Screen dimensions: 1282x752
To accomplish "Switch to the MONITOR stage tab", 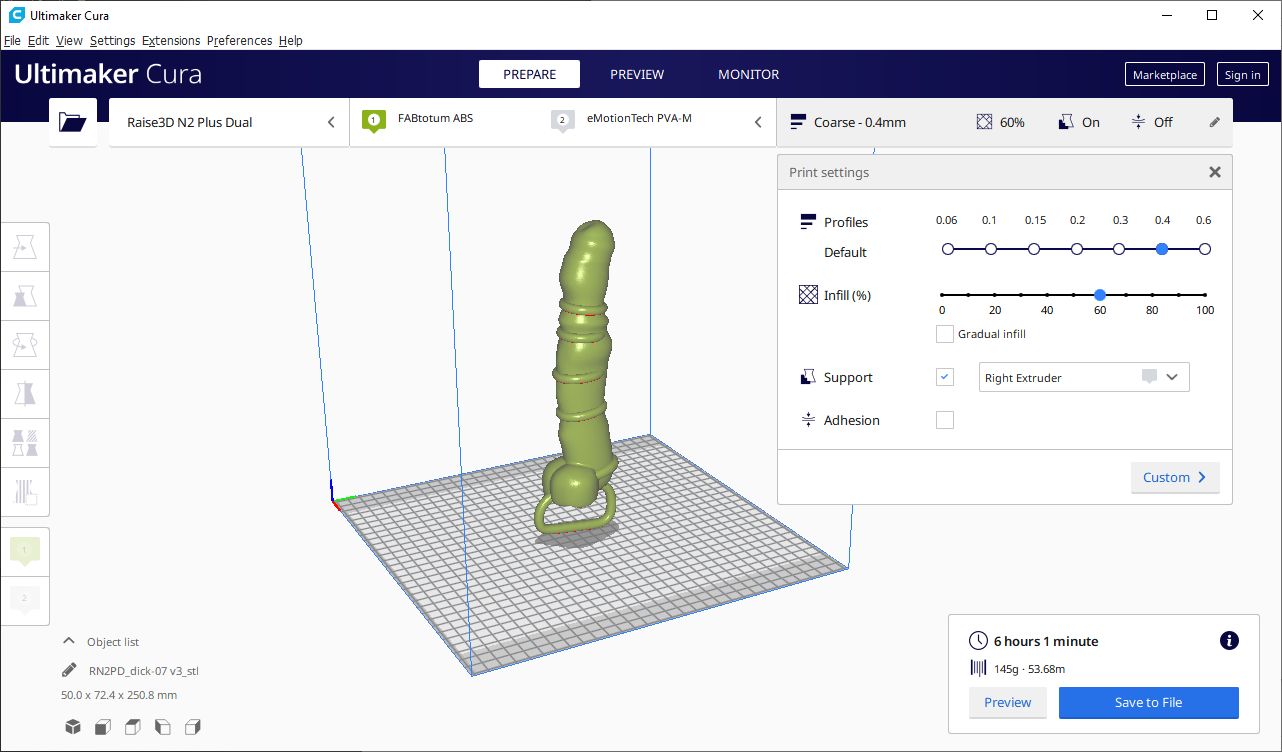I will [x=748, y=74].
